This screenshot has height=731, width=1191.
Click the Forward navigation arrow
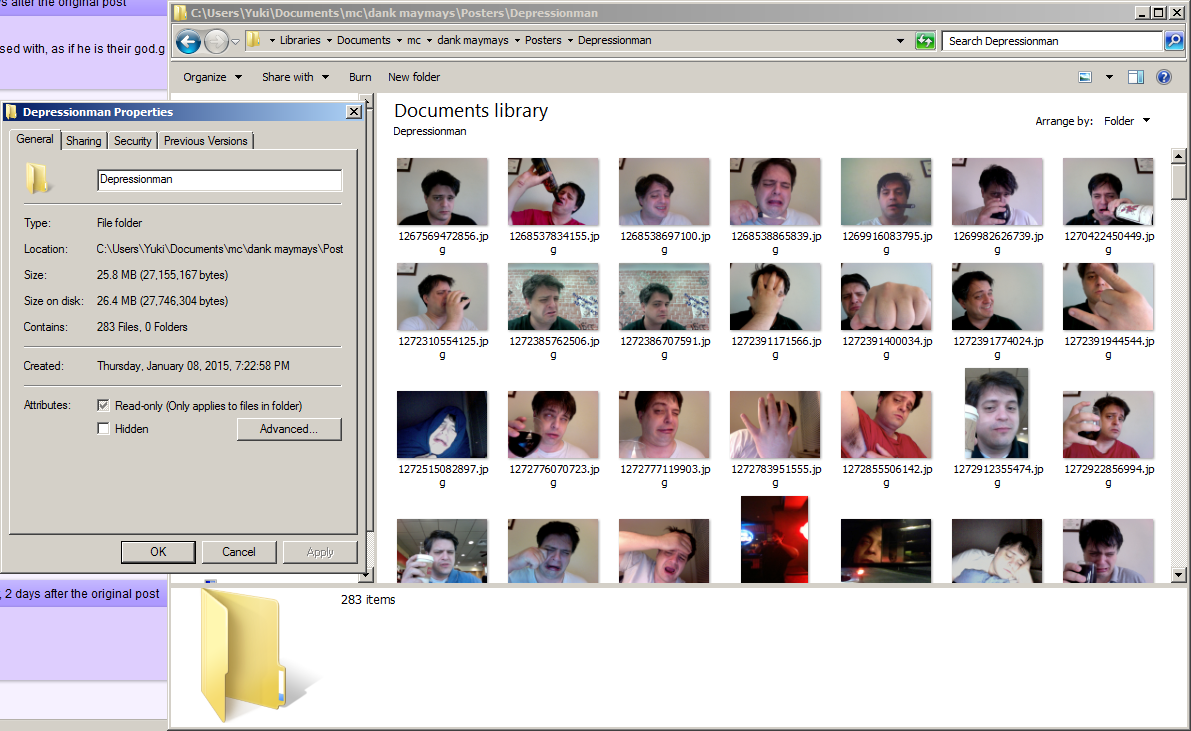point(216,41)
